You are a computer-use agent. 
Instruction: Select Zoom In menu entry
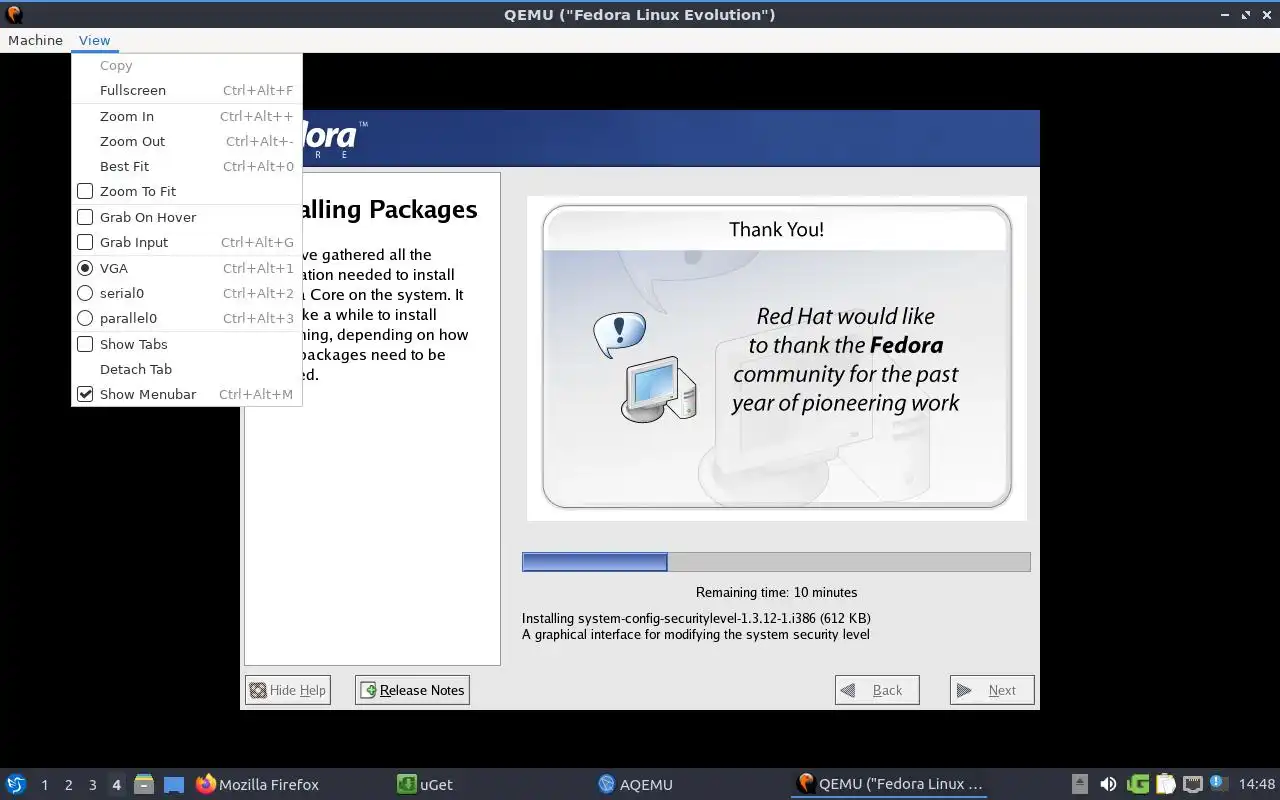click(x=186, y=116)
